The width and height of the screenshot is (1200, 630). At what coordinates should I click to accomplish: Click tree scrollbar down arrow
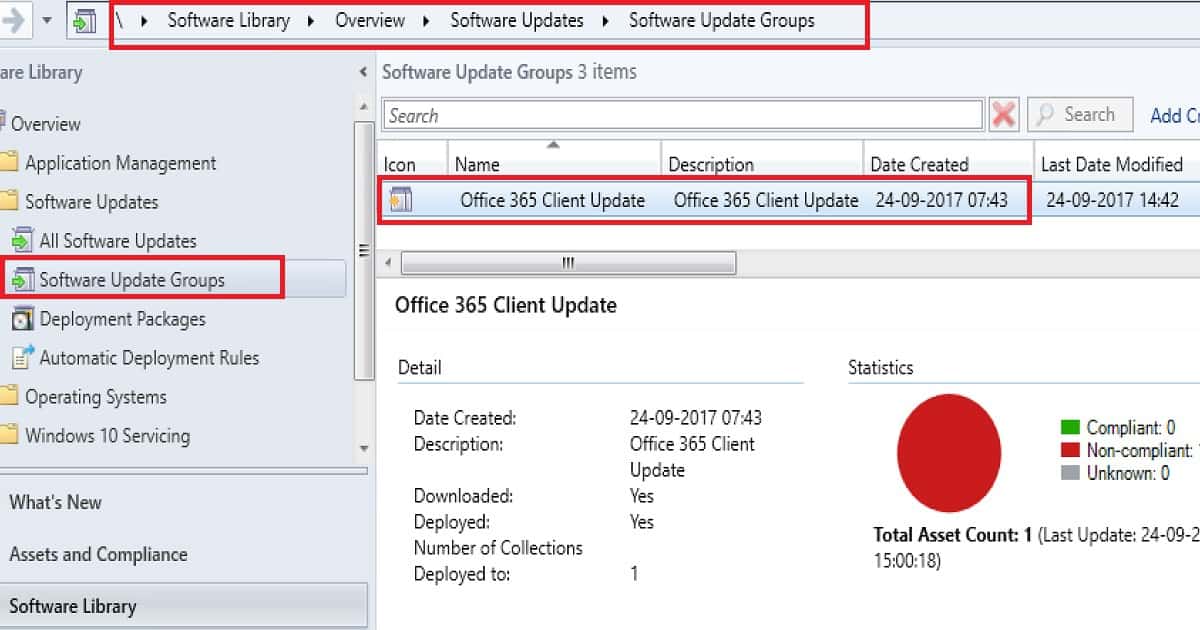click(364, 449)
